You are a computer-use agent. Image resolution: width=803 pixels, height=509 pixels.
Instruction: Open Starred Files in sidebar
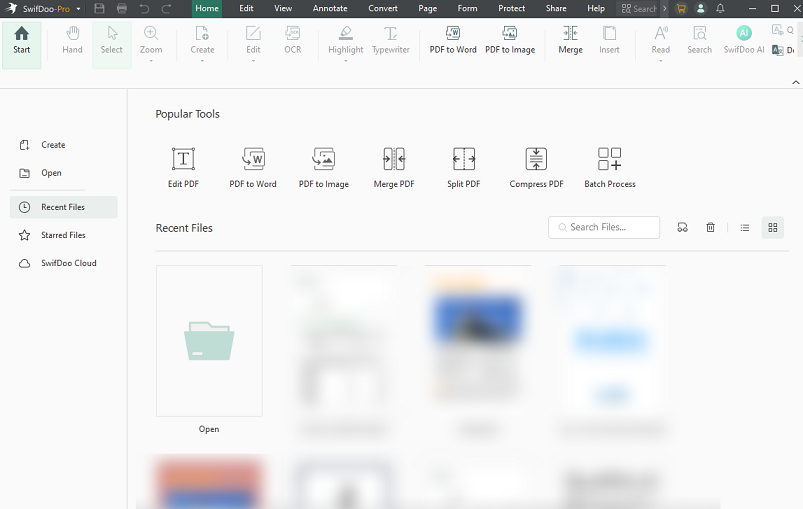click(64, 235)
